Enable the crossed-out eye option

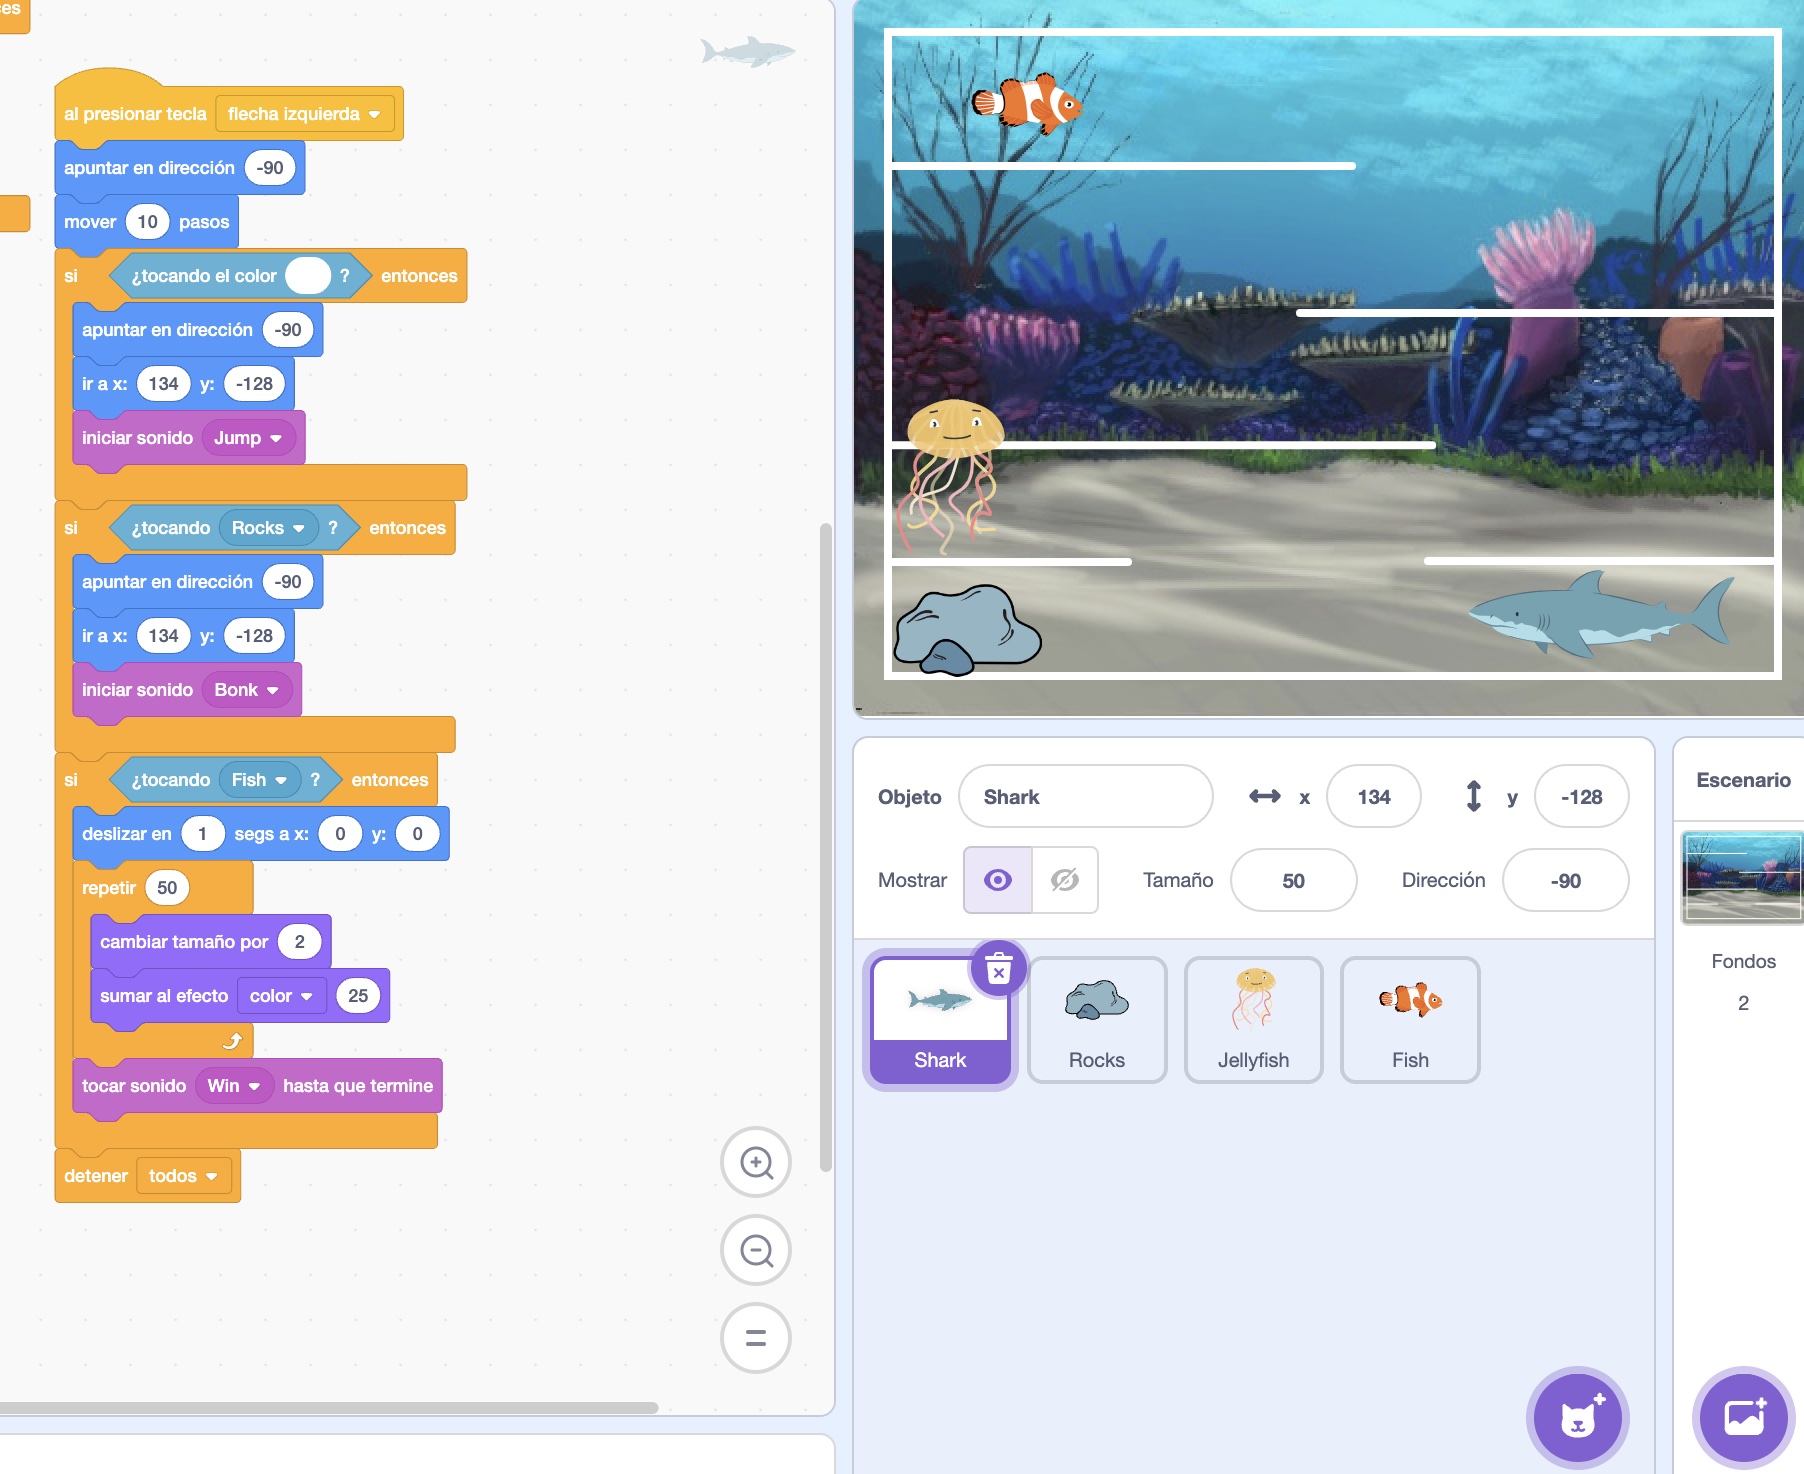pos(1062,880)
